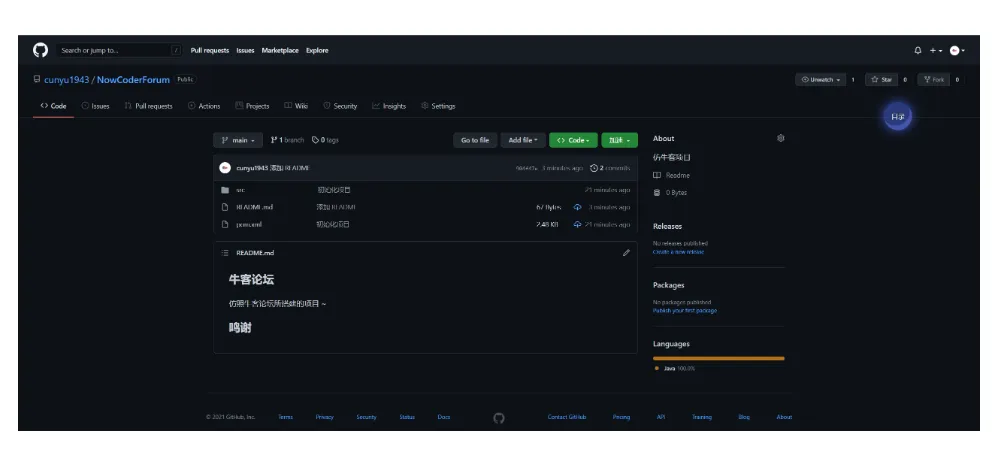This screenshot has width=997, height=449.
Task: Click the blue floating circular button
Action: pos(897,117)
